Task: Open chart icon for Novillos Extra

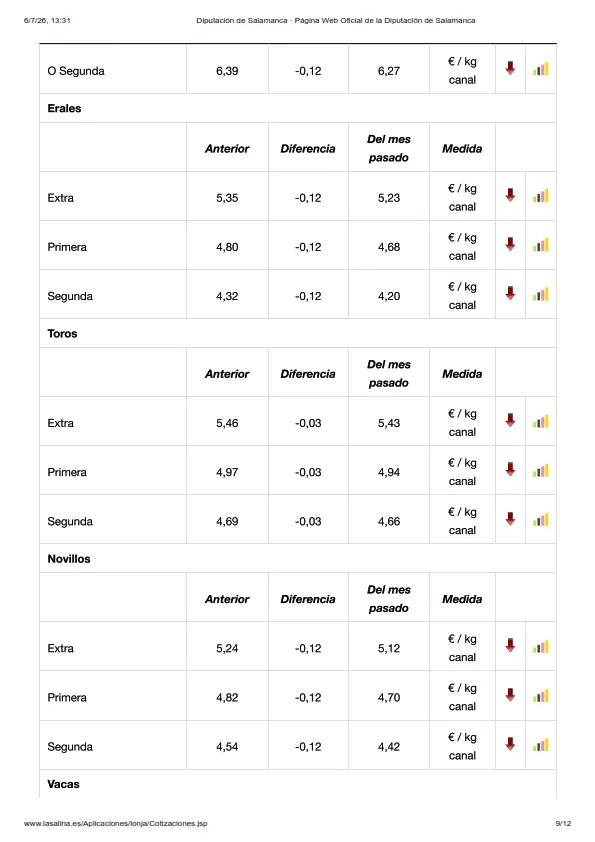Action: tap(541, 646)
